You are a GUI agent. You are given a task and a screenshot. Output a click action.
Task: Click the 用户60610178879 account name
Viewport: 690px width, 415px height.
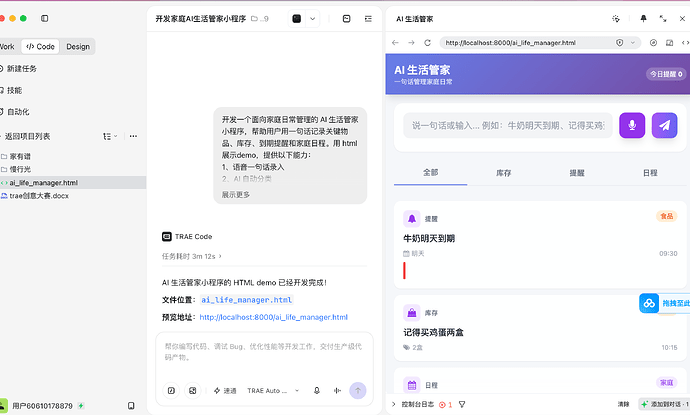tap(42, 406)
